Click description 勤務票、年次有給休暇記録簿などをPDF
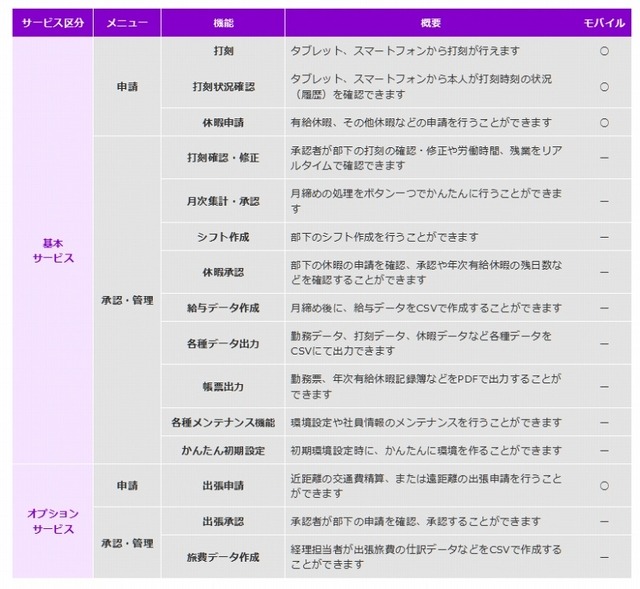The width and height of the screenshot is (640, 589). 426,387
